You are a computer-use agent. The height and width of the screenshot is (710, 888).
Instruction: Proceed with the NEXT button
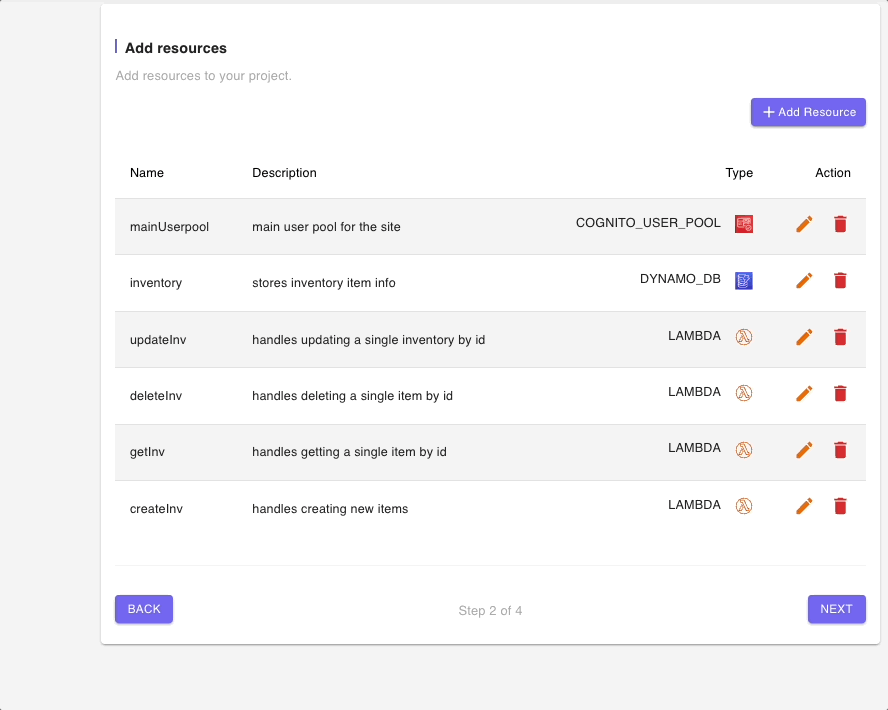(836, 609)
